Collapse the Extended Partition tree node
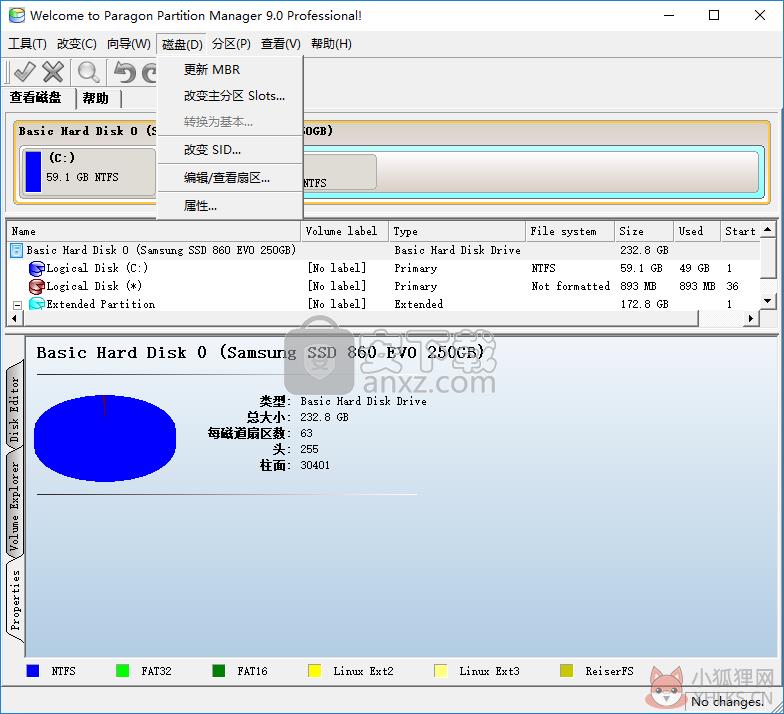The height and width of the screenshot is (714, 784). (x=18, y=304)
